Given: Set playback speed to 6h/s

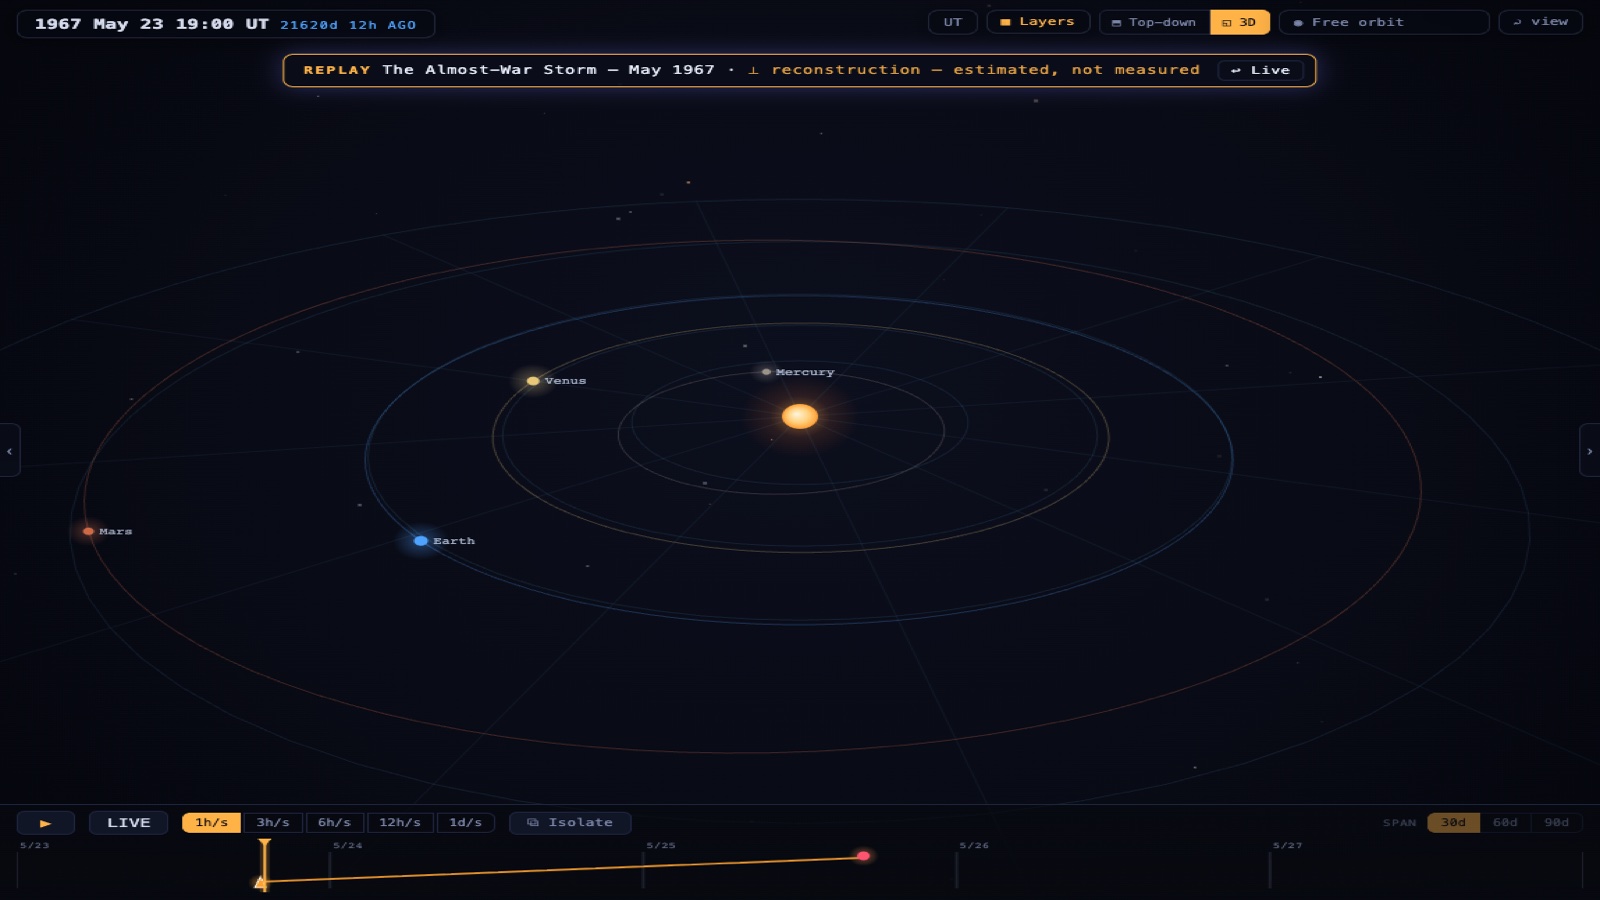Looking at the screenshot, I should click(x=334, y=823).
